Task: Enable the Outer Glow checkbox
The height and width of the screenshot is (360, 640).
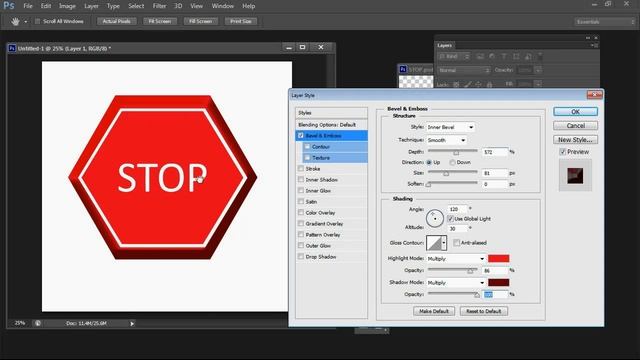Action: [x=301, y=246]
